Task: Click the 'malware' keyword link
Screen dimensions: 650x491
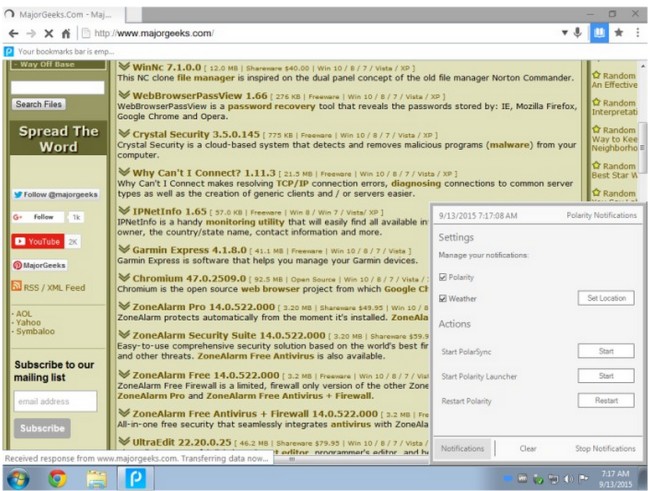Action: [x=510, y=145]
